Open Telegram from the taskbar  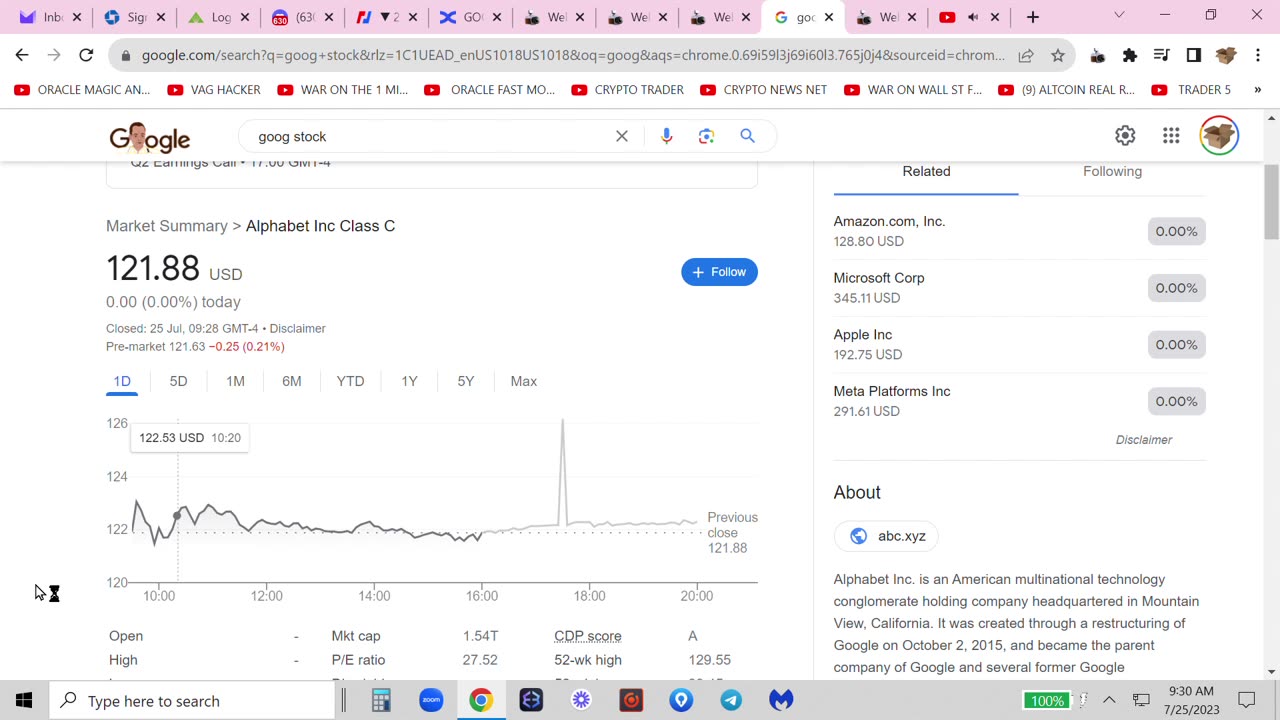pyautogui.click(x=731, y=700)
